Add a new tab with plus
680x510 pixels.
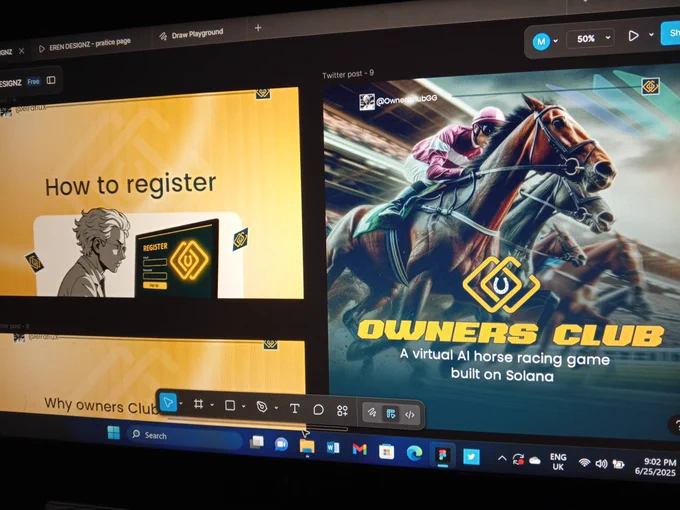[258, 28]
